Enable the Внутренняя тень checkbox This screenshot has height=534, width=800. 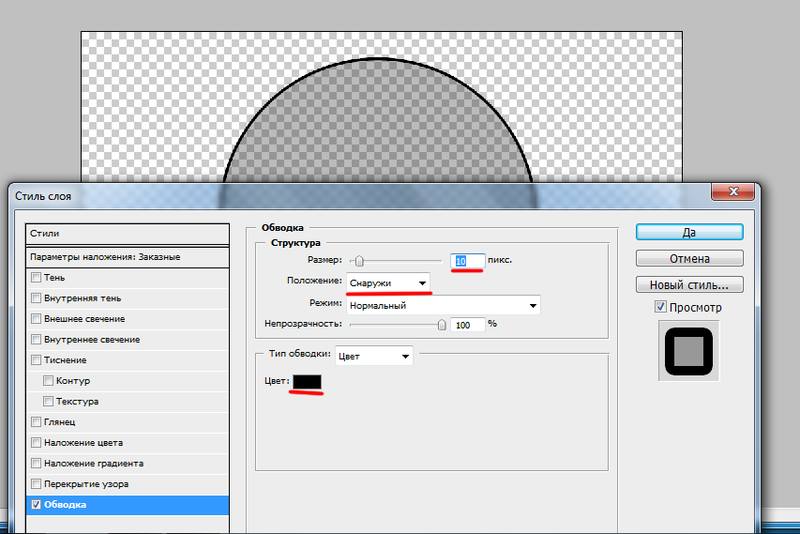tap(36, 298)
